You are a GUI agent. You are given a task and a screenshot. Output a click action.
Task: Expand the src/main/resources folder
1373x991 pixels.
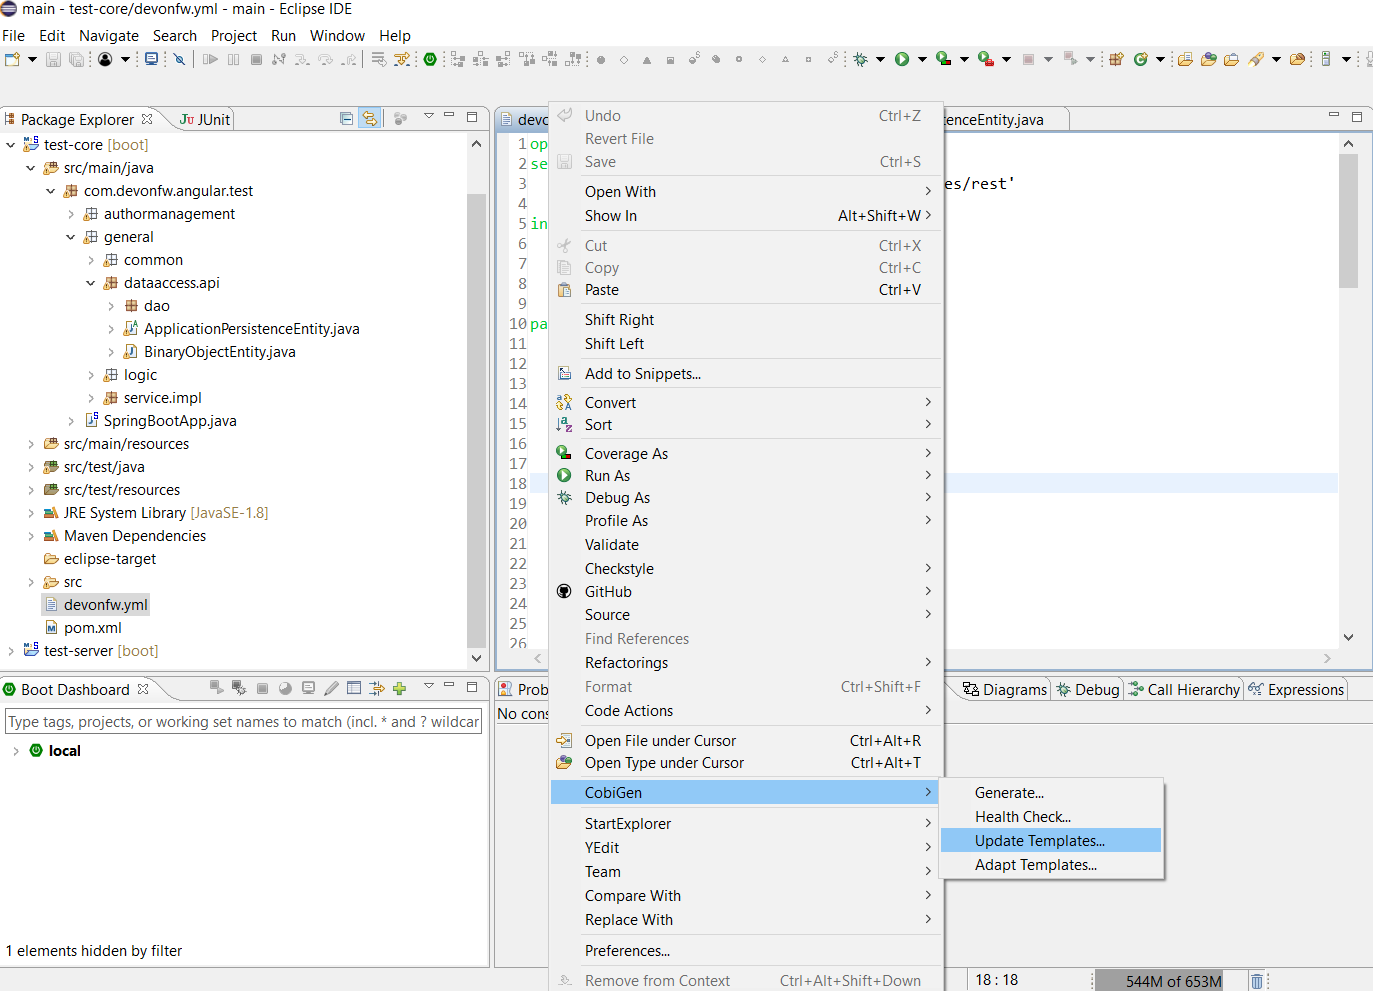(31, 444)
